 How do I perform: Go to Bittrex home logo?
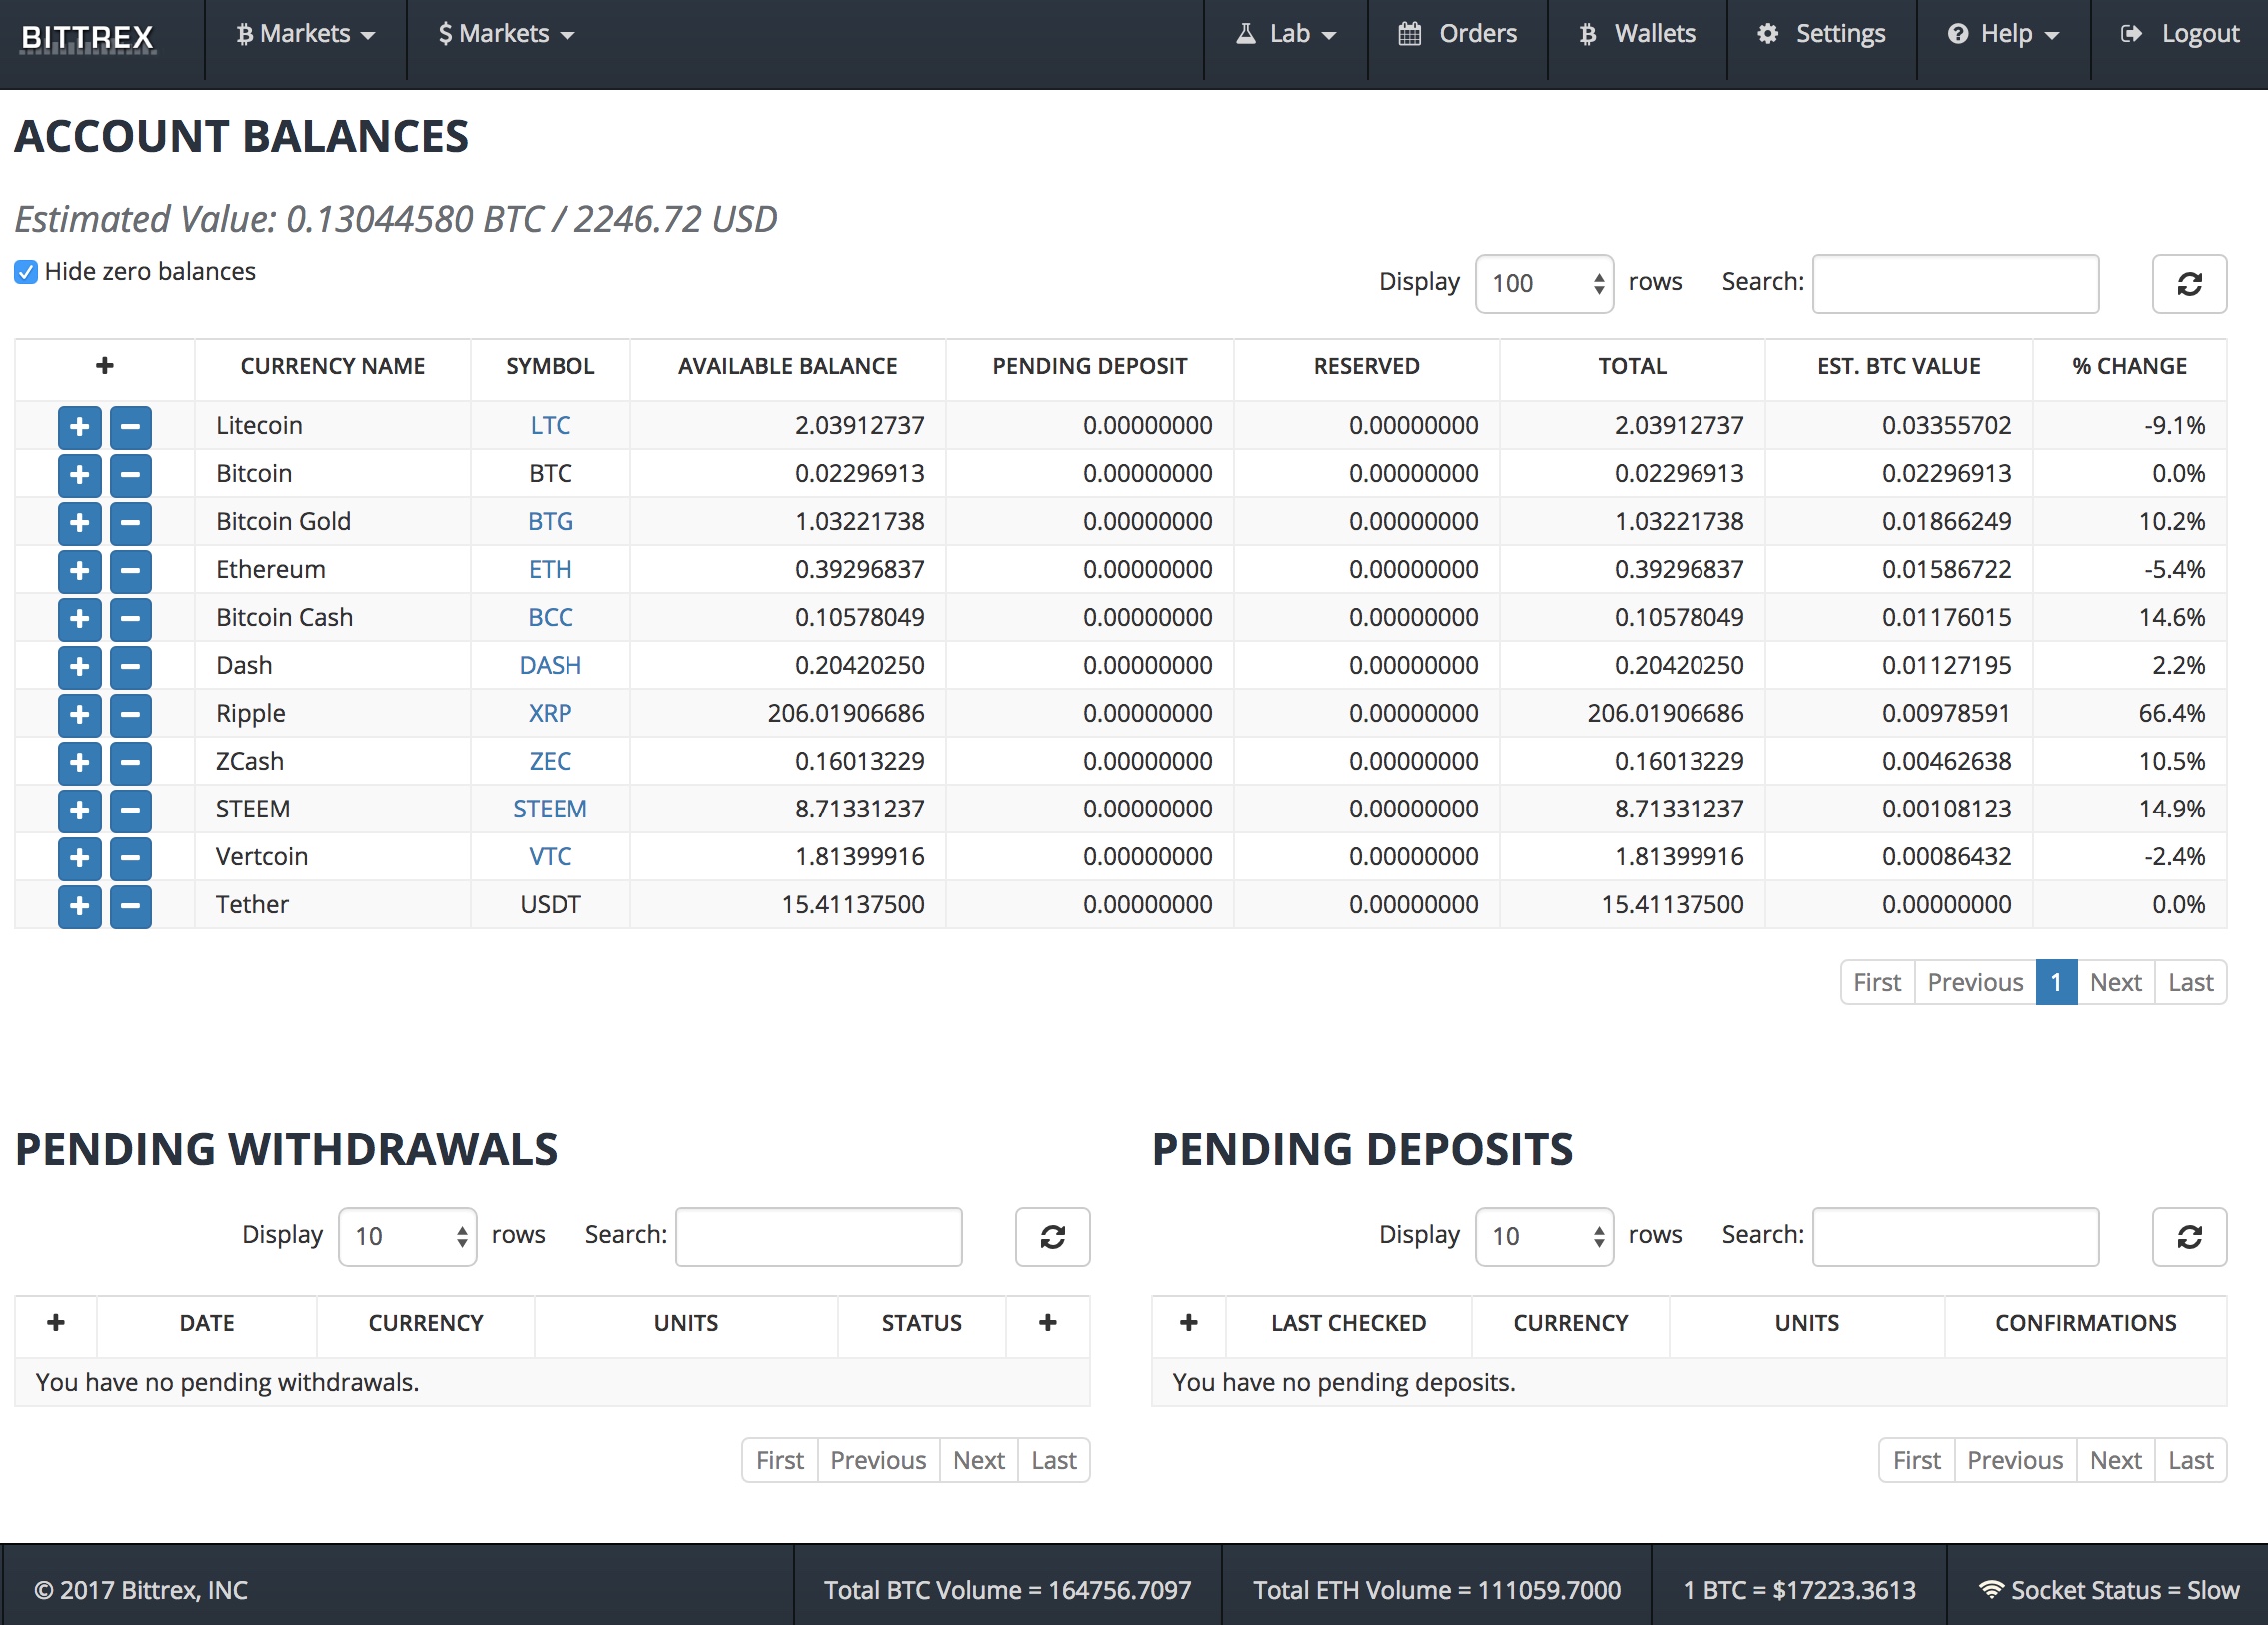88,37
